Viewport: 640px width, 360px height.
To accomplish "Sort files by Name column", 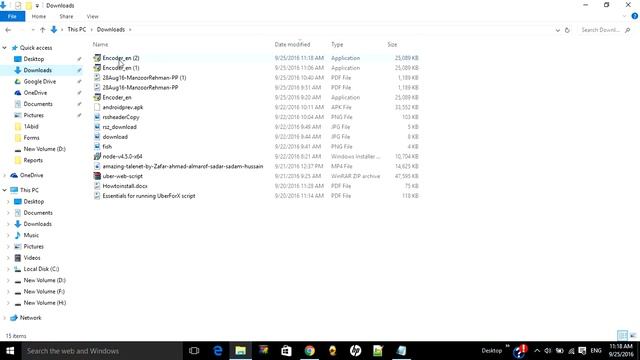I will 100,44.
